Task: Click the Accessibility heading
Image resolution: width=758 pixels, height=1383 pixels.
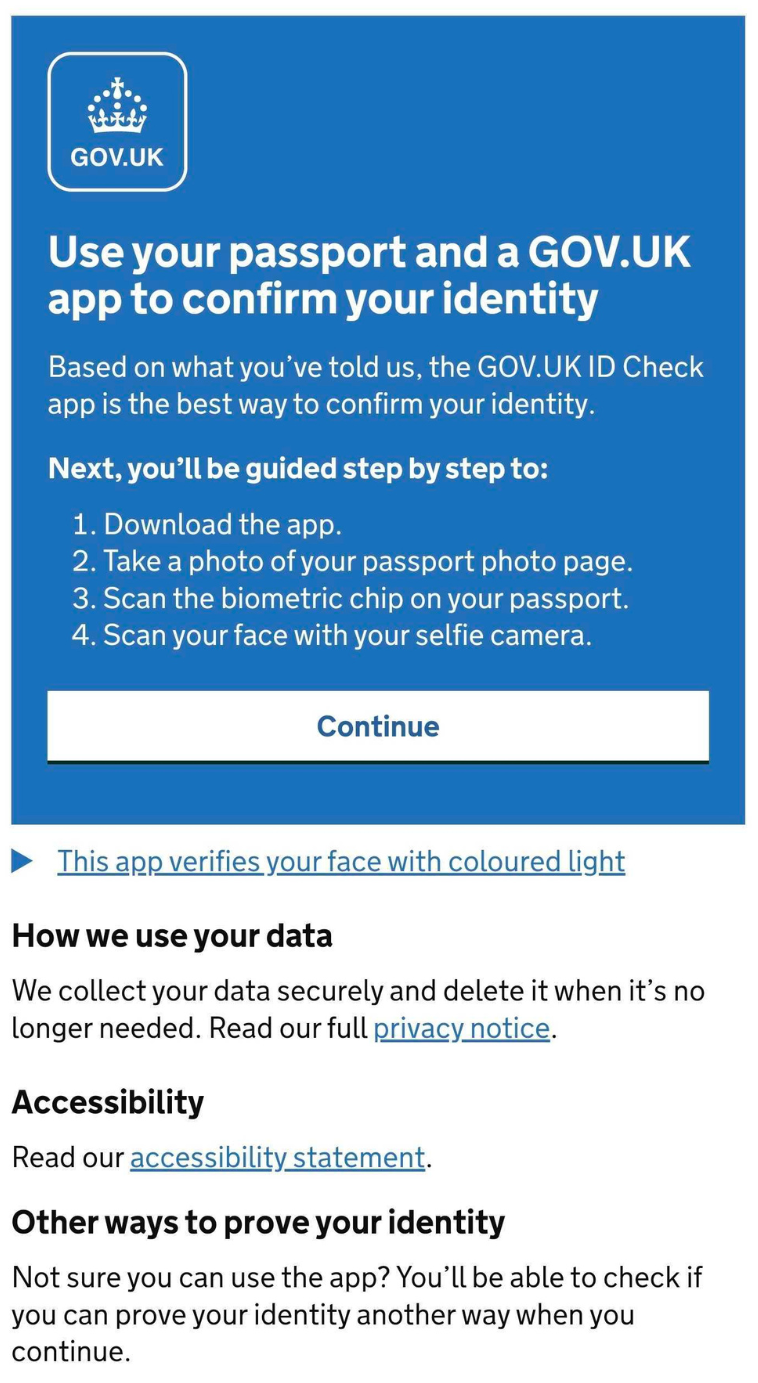Action: (108, 1102)
